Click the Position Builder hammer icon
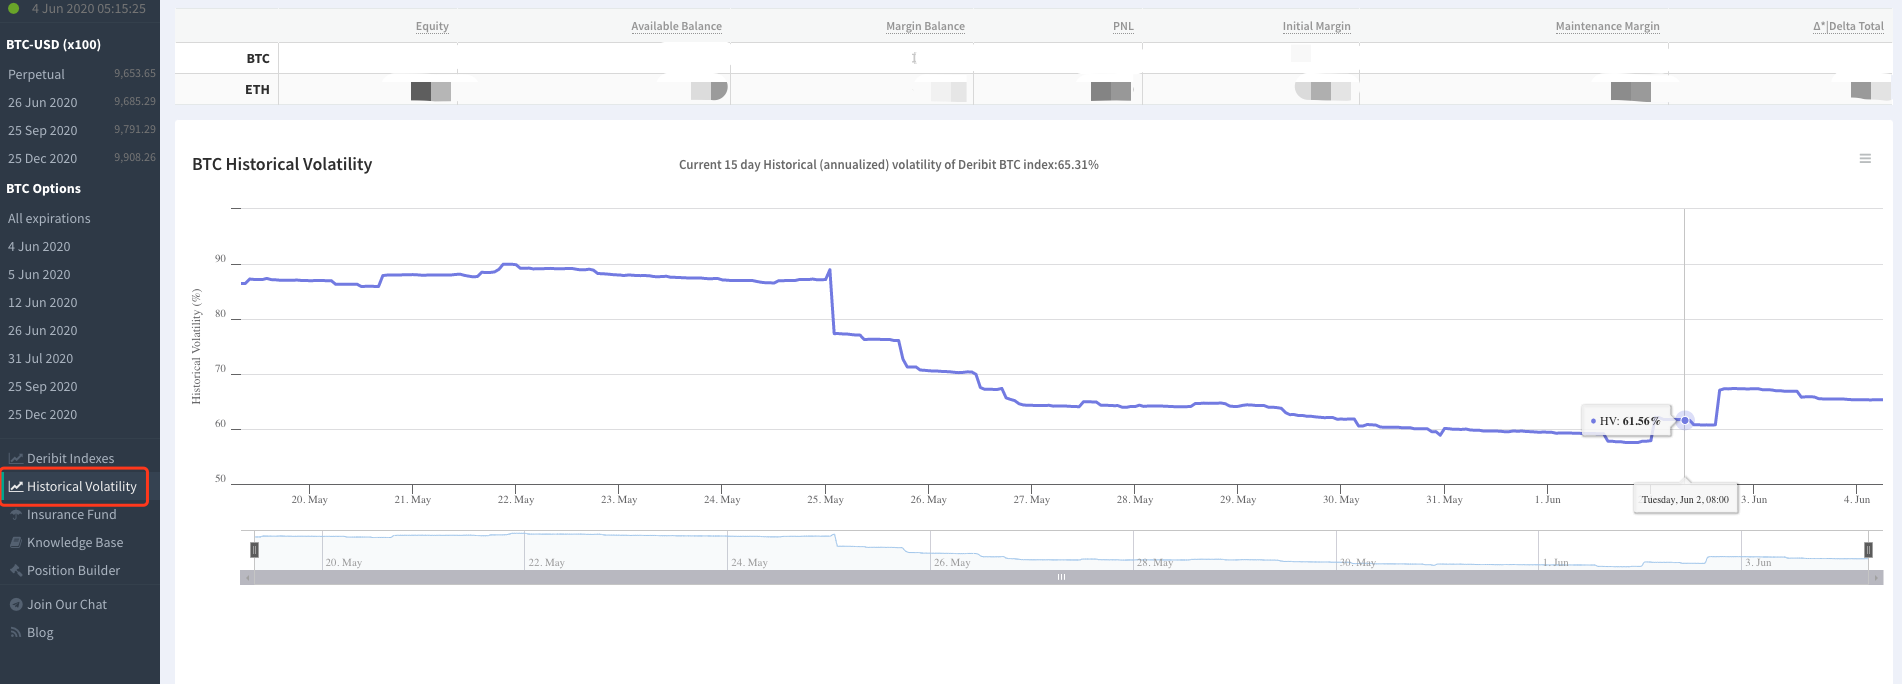The height and width of the screenshot is (684, 1902). tap(16, 571)
